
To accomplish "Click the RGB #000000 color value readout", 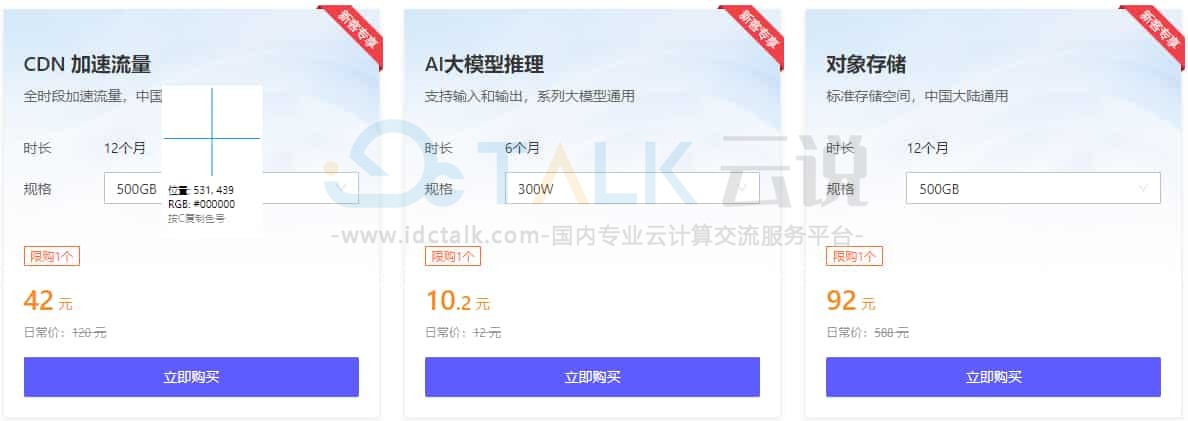I will 202,204.
